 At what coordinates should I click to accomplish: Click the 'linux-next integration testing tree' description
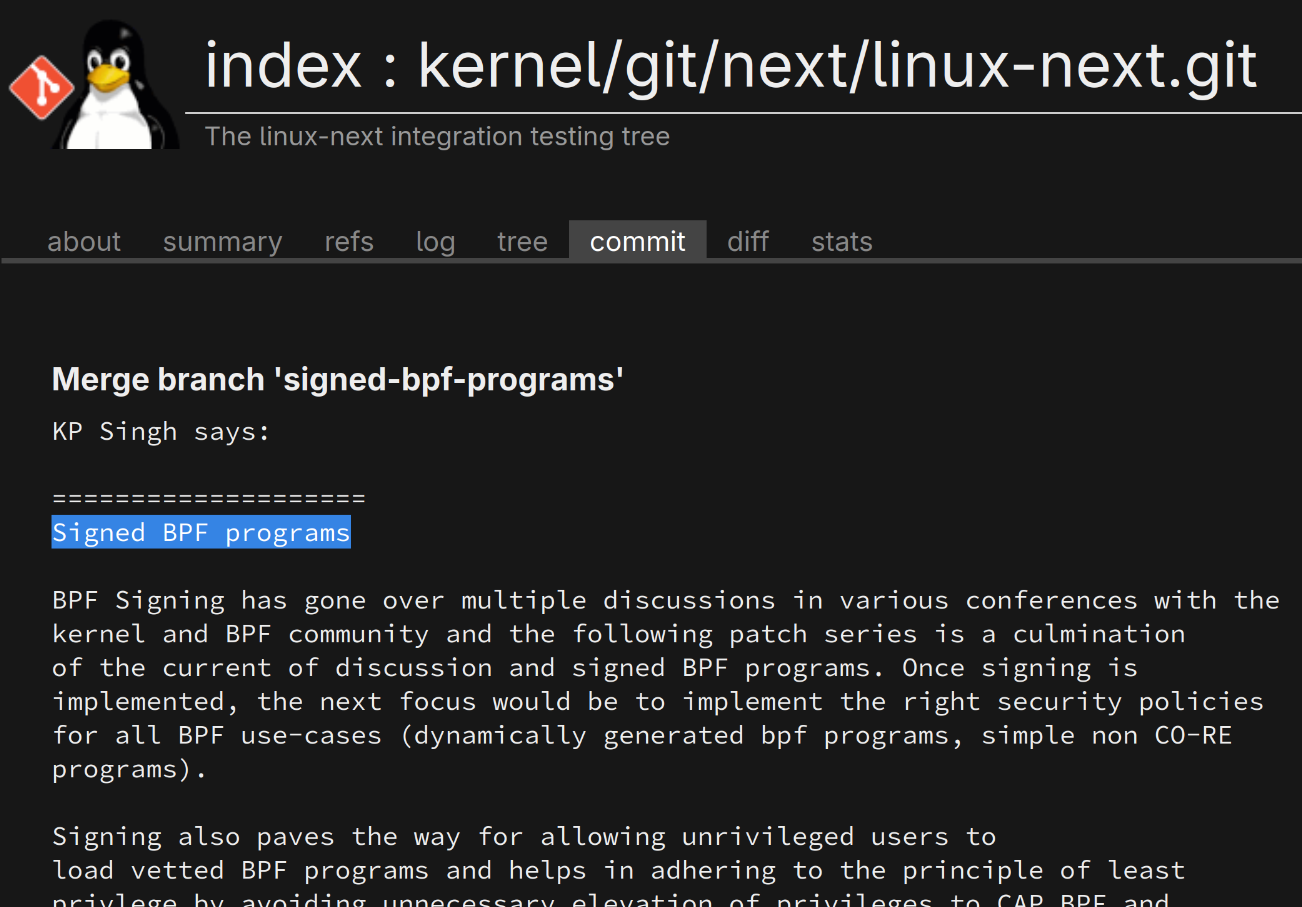point(437,136)
